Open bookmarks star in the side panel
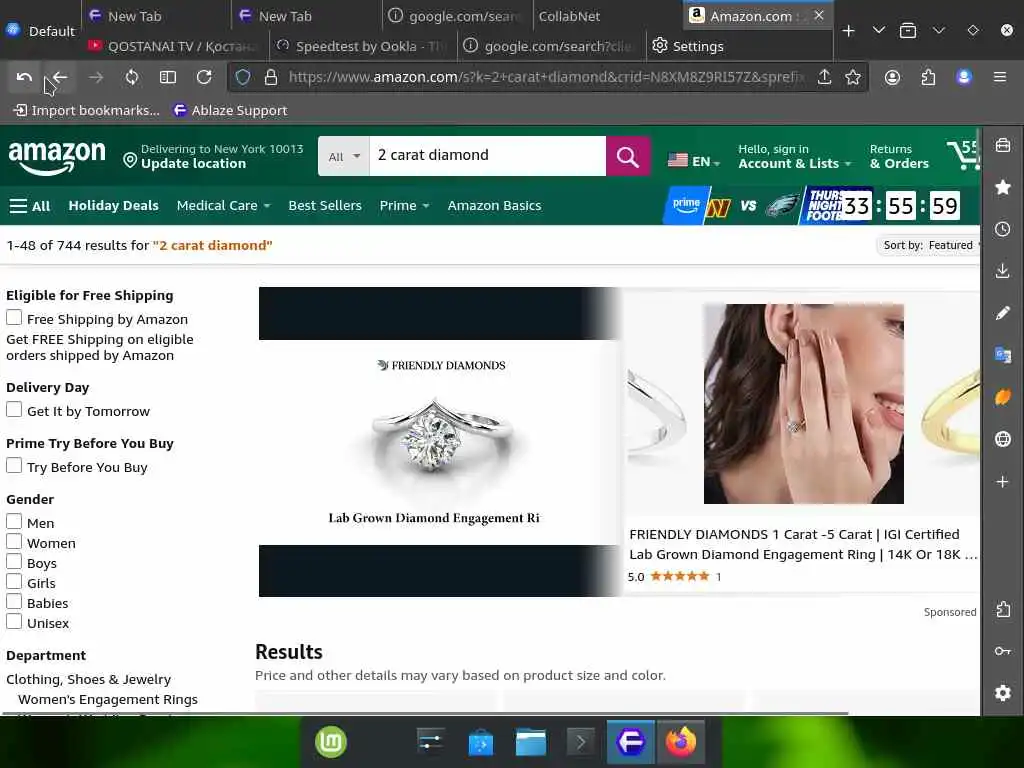Screen dimensions: 1024x768 1002,187
